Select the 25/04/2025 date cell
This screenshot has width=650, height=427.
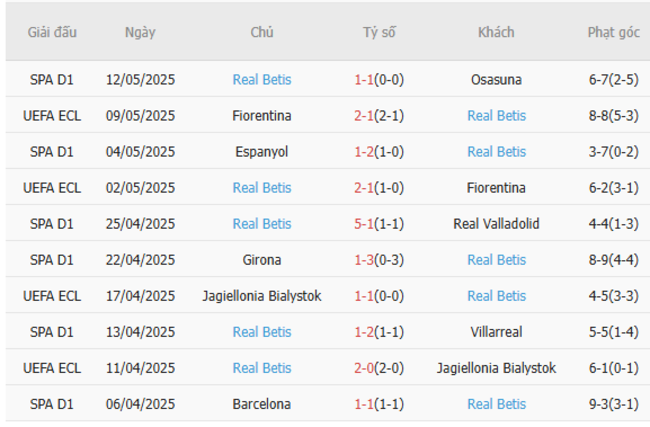[140, 224]
